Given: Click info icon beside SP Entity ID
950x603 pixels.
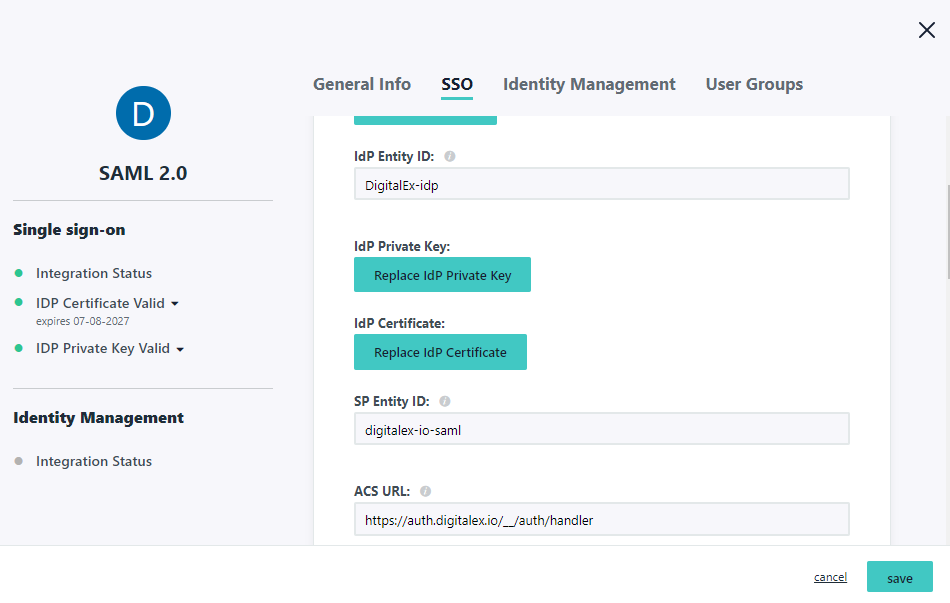Looking at the screenshot, I should (445, 402).
